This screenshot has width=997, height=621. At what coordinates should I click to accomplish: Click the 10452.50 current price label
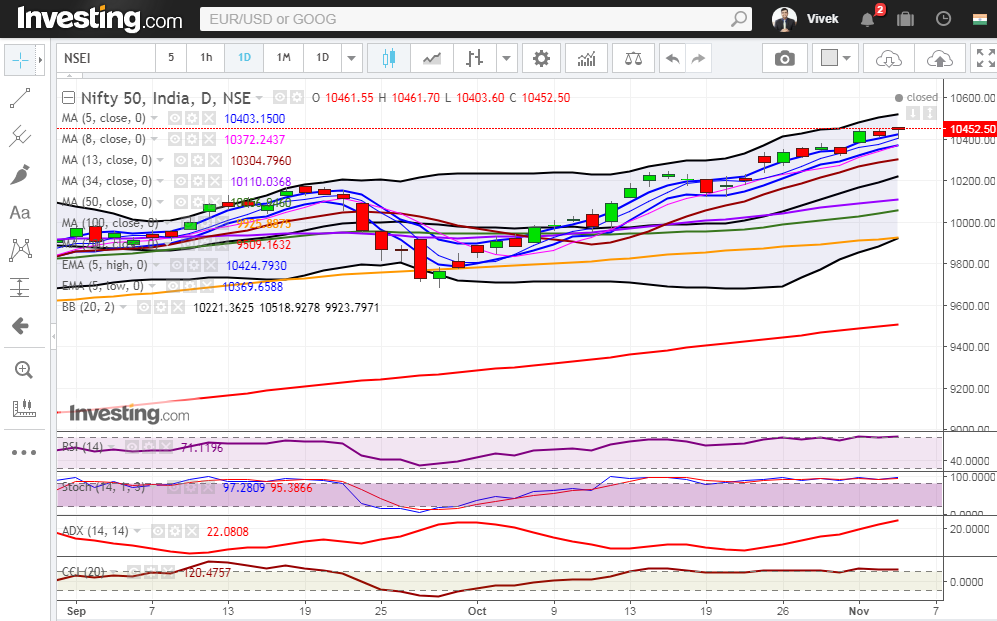tap(970, 129)
